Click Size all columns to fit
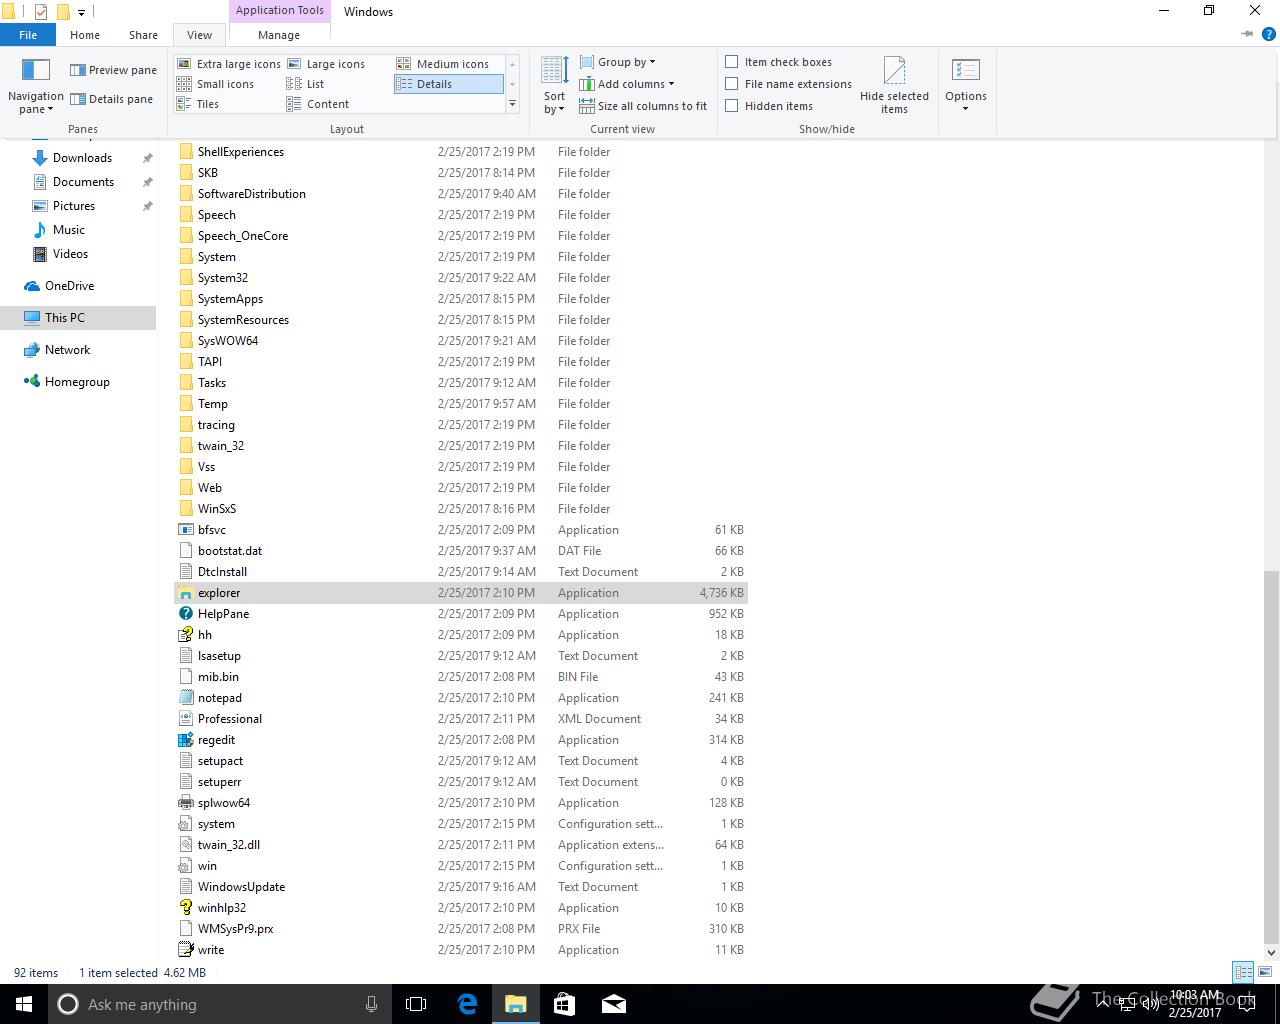The width and height of the screenshot is (1280, 1024). tap(643, 106)
